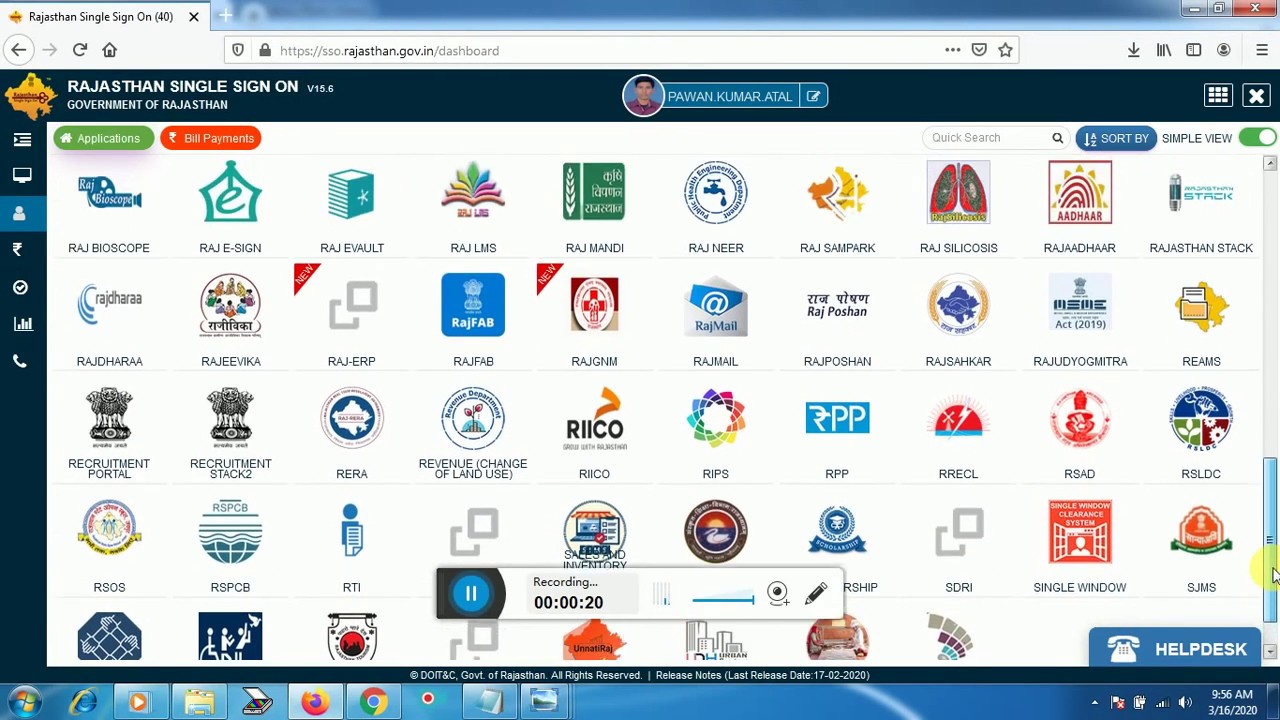The height and width of the screenshot is (720, 1280).
Task: Click the HELPDESK button
Action: click(1175, 649)
